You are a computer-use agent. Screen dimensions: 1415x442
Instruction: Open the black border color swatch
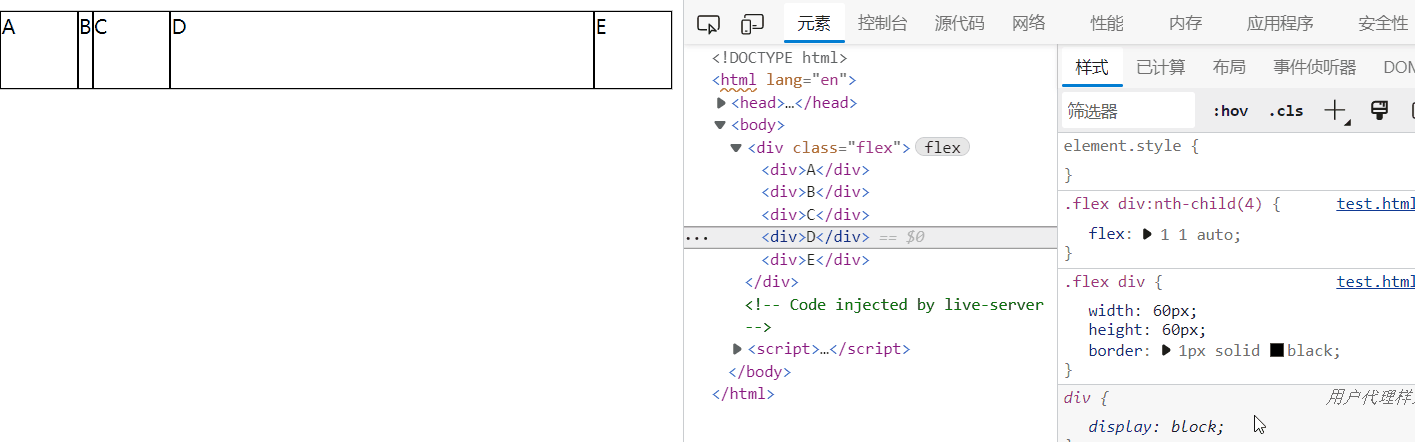pyautogui.click(x=1277, y=351)
